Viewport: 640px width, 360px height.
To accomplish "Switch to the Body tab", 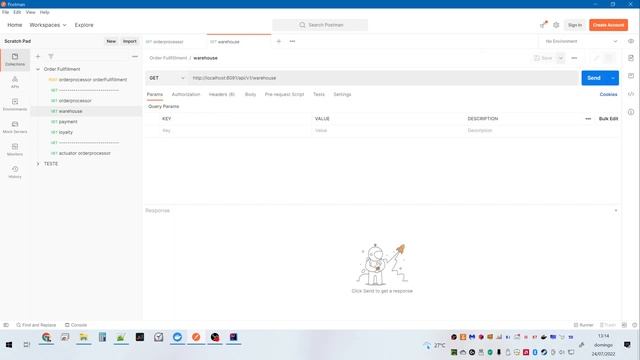I will [x=250, y=94].
